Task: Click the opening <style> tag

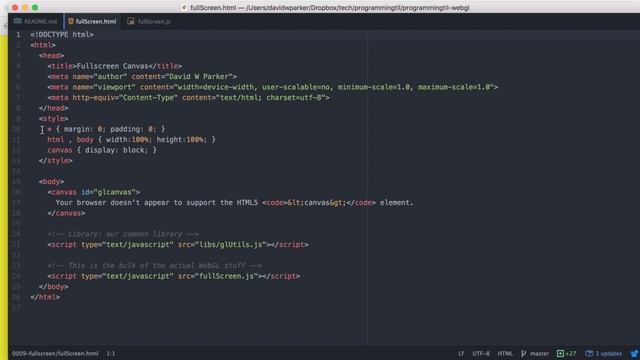Action: pos(53,118)
